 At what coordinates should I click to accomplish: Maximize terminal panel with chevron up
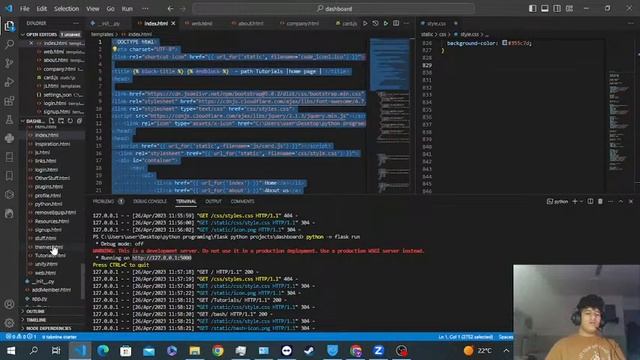(621, 201)
